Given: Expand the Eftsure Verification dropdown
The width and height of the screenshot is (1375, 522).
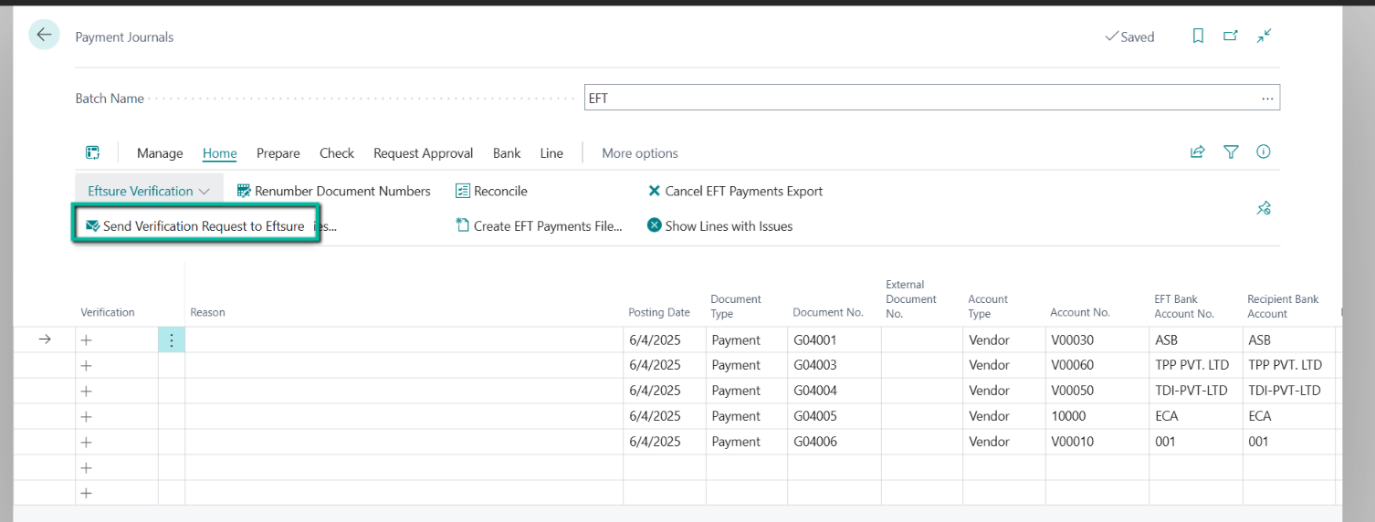Looking at the screenshot, I should [x=149, y=191].
